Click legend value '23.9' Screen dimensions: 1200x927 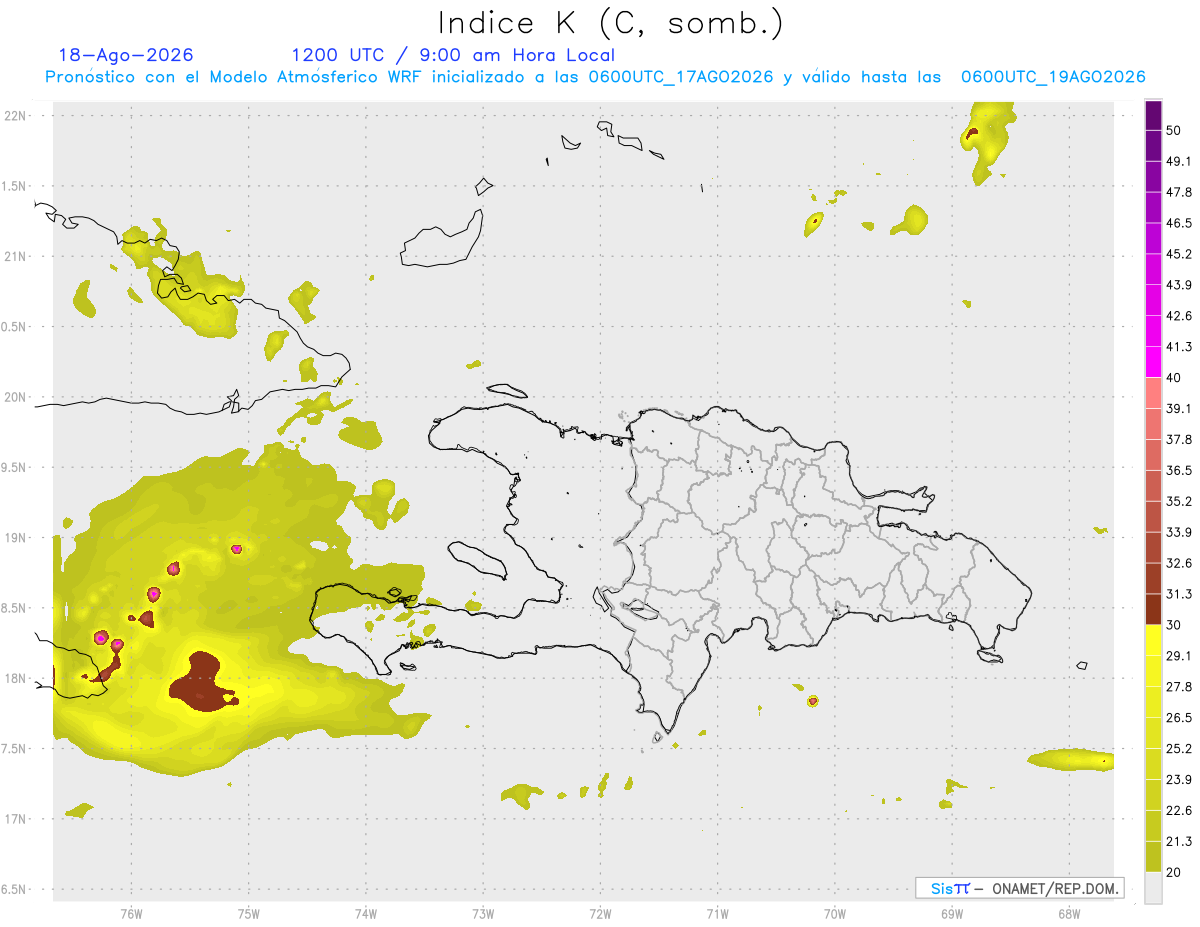[1180, 779]
